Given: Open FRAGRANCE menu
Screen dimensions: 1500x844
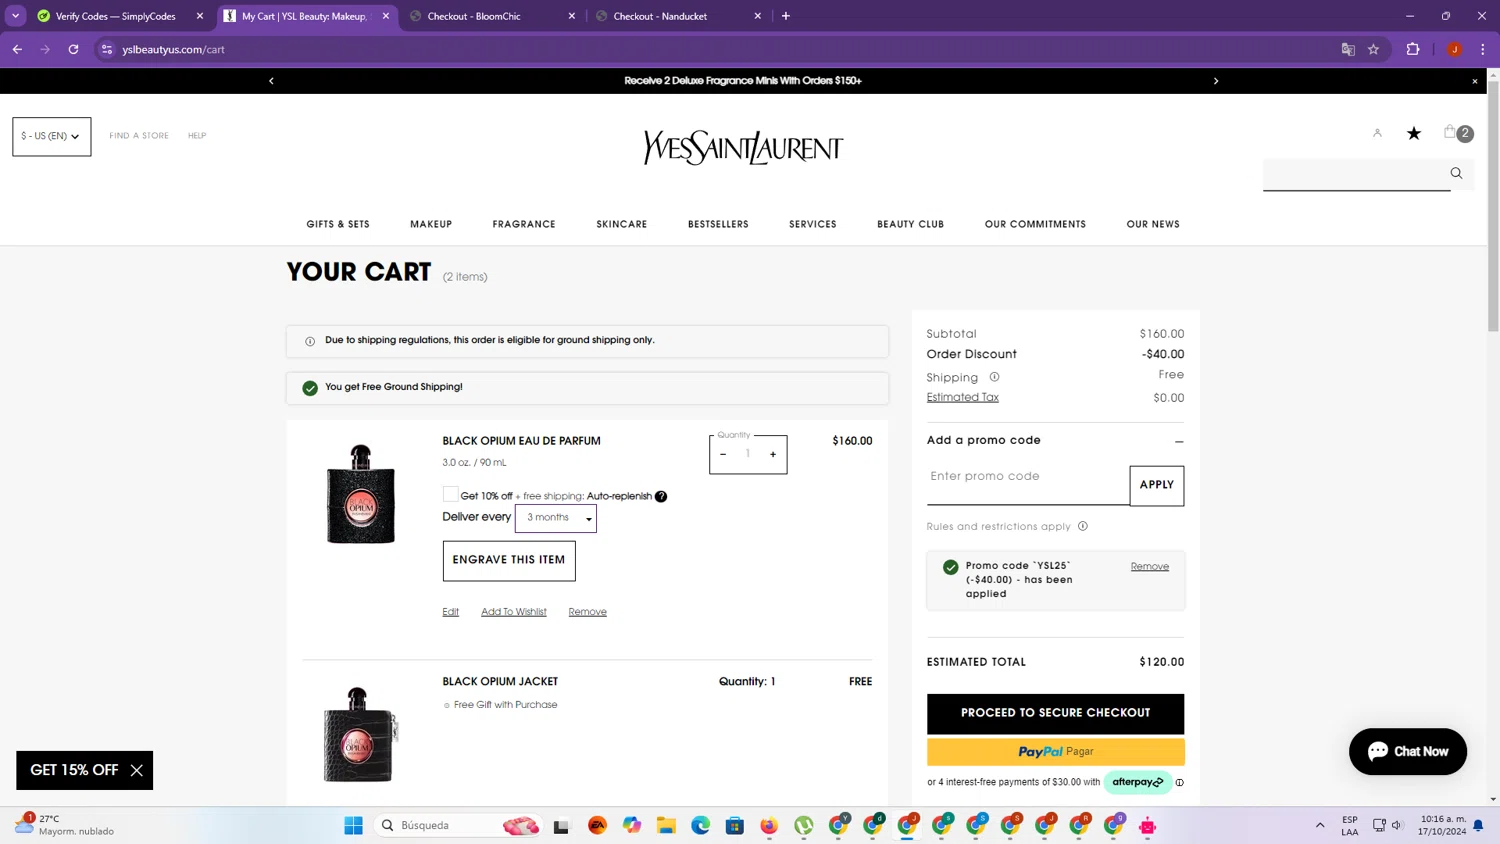Looking at the screenshot, I should coord(524,224).
